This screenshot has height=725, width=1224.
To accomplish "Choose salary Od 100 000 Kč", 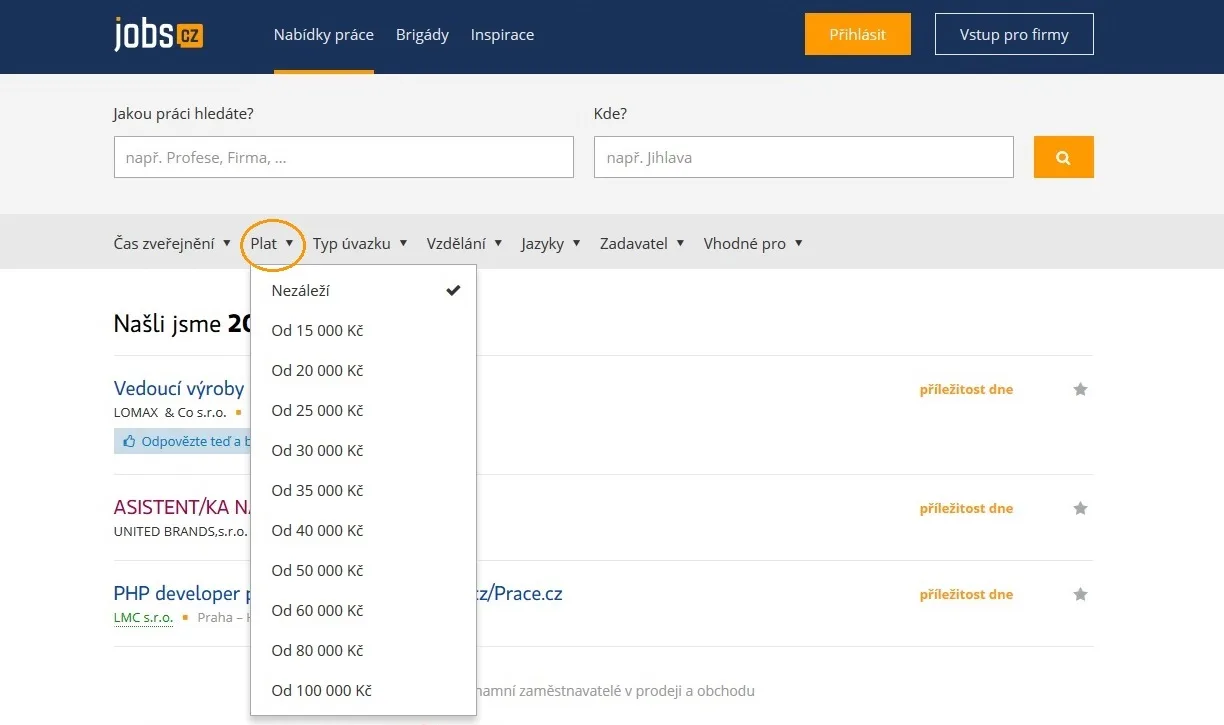I will pos(363,690).
